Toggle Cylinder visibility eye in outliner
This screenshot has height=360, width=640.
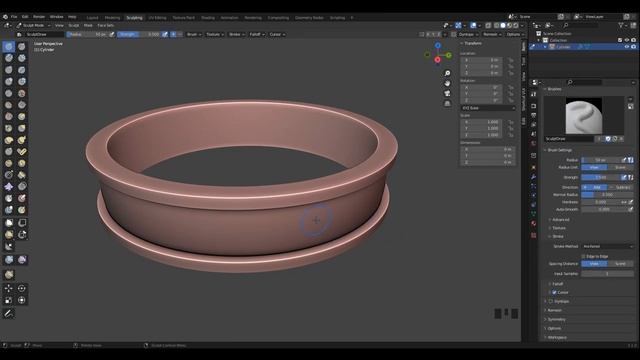coord(627,47)
